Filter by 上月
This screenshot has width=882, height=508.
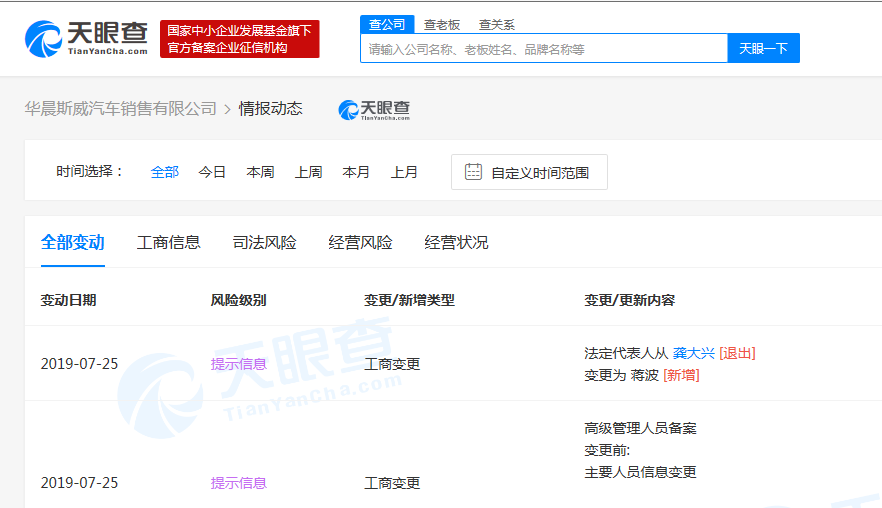click(404, 172)
